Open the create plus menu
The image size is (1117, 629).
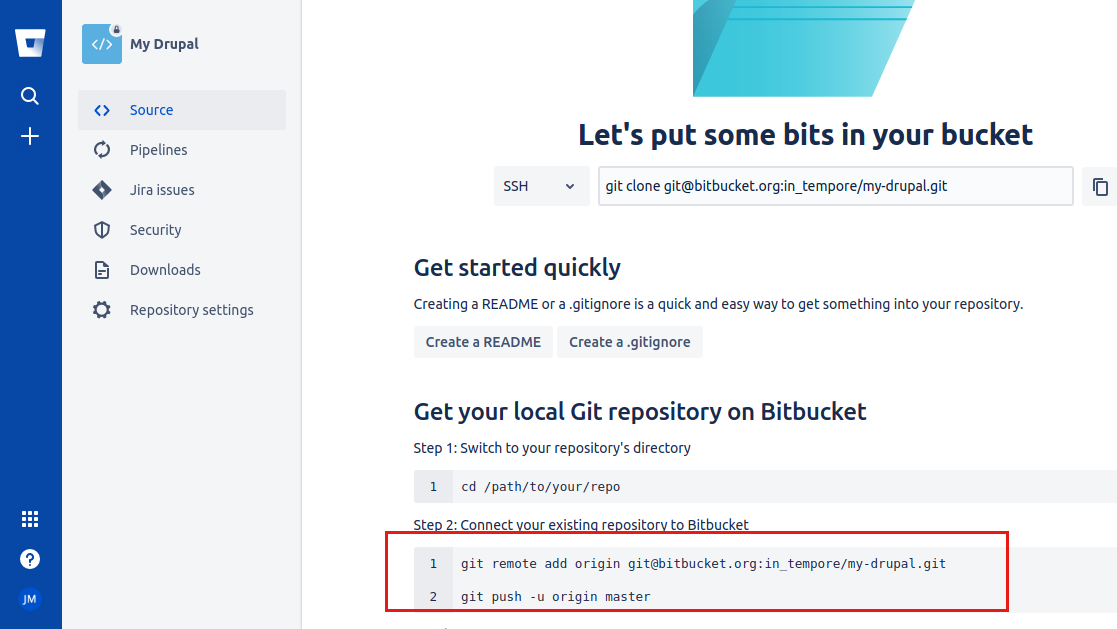tap(30, 136)
